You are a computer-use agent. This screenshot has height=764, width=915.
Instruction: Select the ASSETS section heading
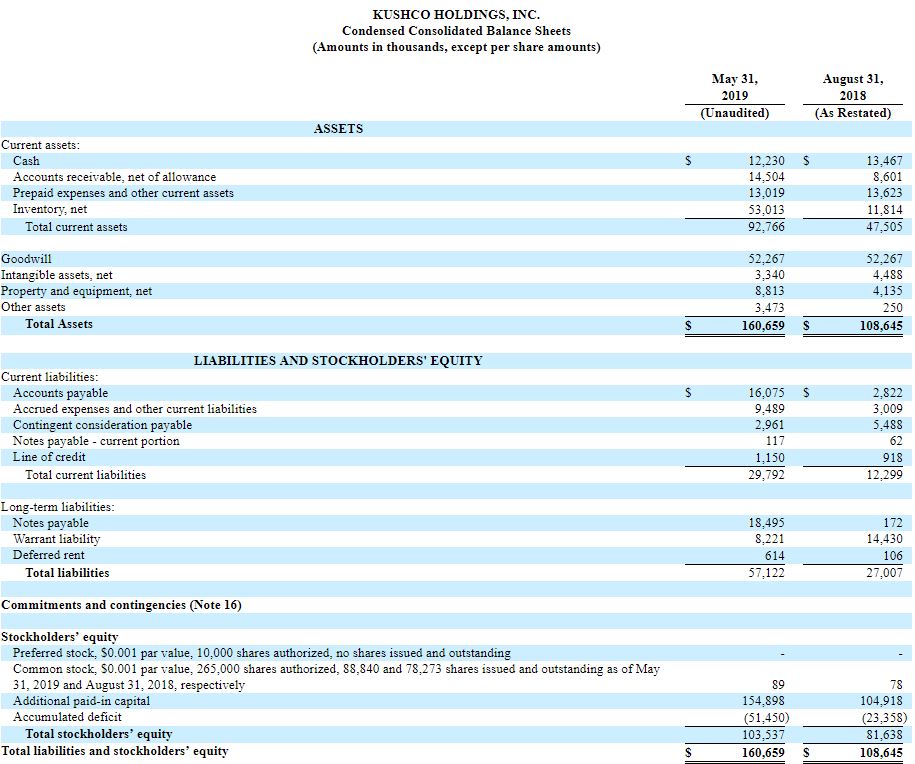338,129
